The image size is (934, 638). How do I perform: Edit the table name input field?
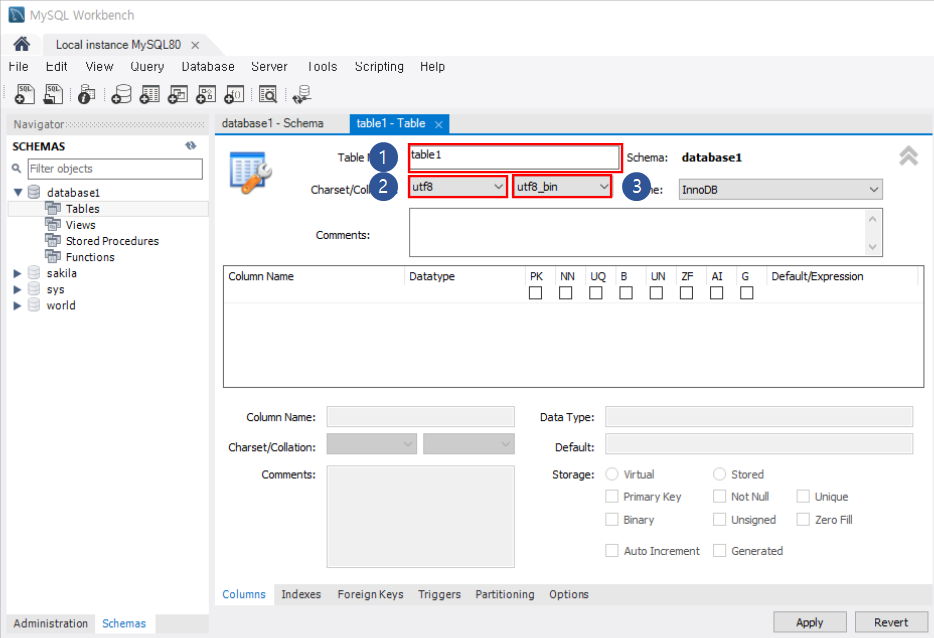(514, 157)
